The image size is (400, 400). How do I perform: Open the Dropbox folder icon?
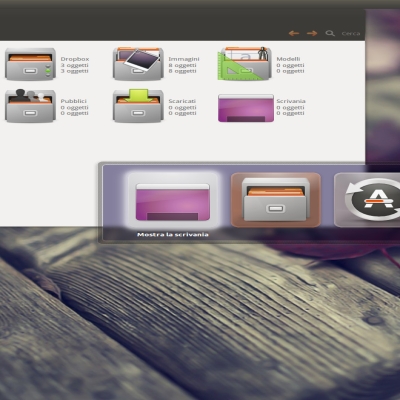(x=30, y=64)
